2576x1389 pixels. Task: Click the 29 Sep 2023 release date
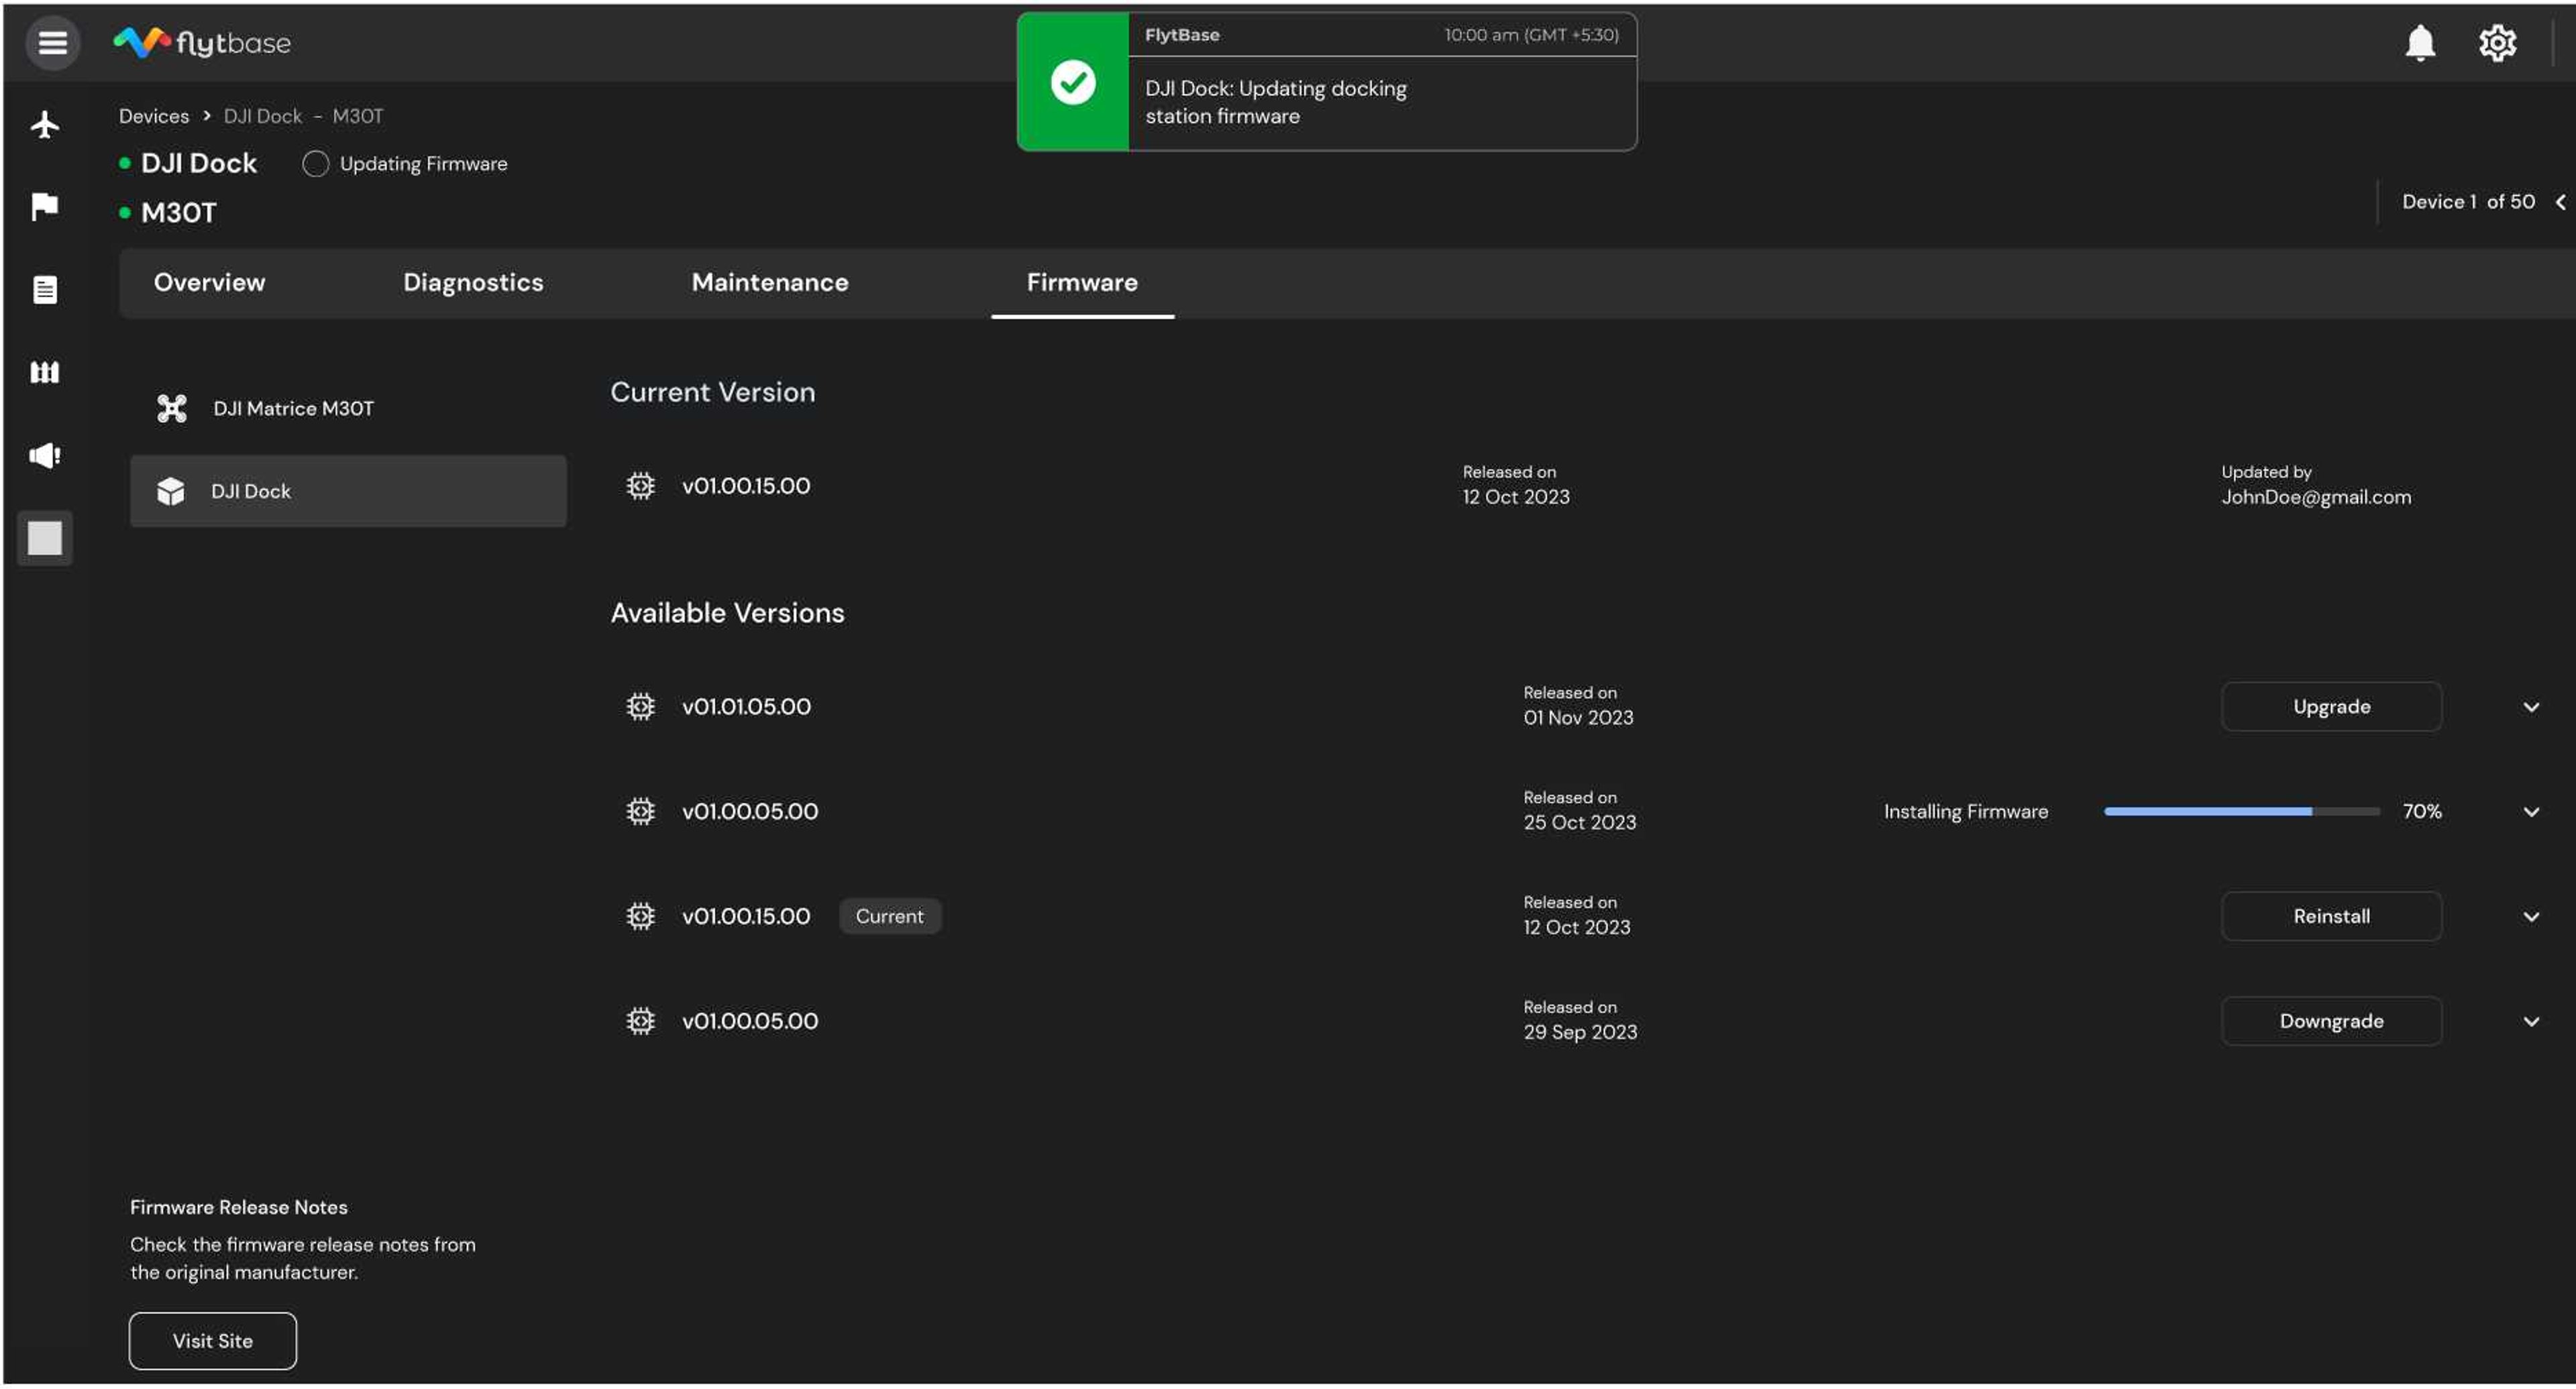point(1580,1033)
